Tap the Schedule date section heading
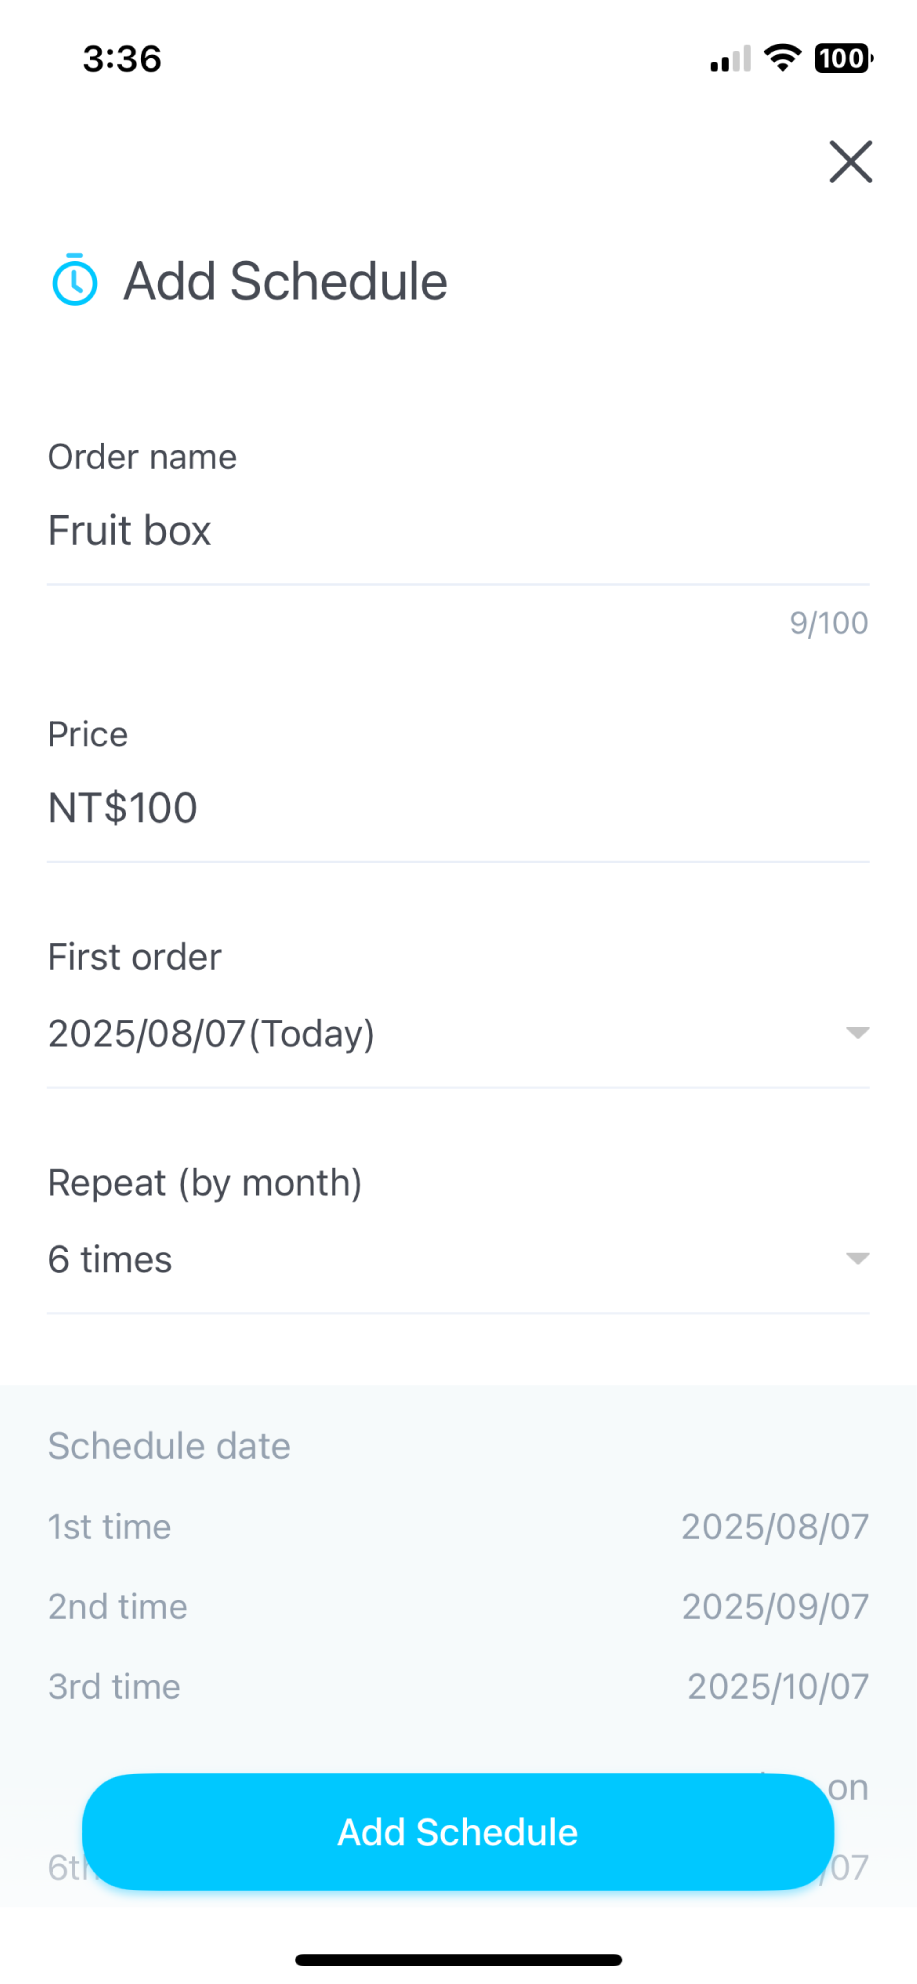This screenshot has width=917, height=1984. [169, 1446]
